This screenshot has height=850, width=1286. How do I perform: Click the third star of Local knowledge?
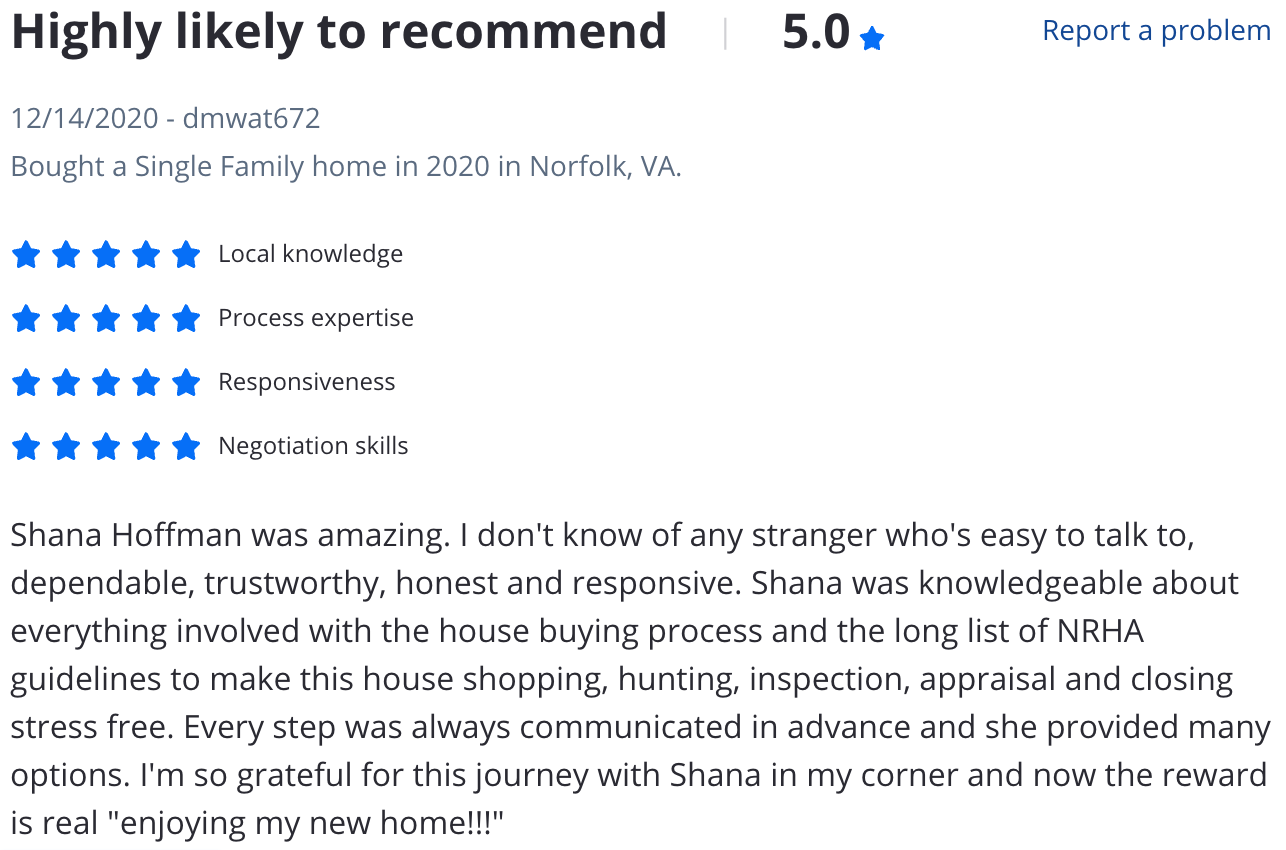pyautogui.click(x=106, y=255)
